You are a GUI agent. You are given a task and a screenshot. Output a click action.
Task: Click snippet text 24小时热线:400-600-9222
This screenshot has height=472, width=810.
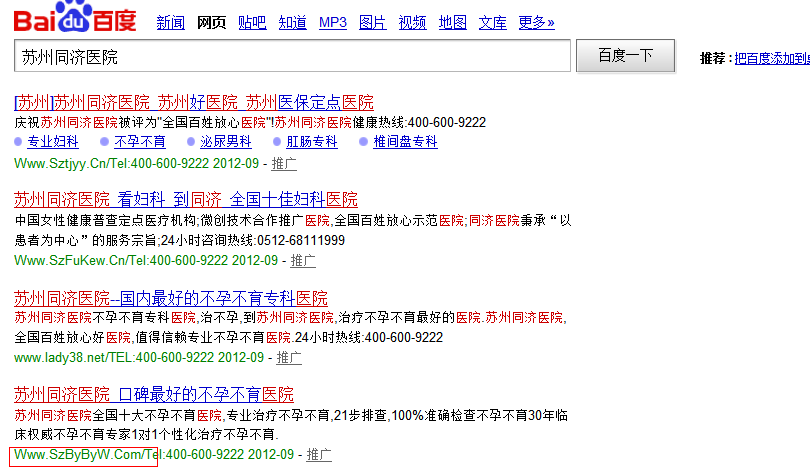pos(369,338)
